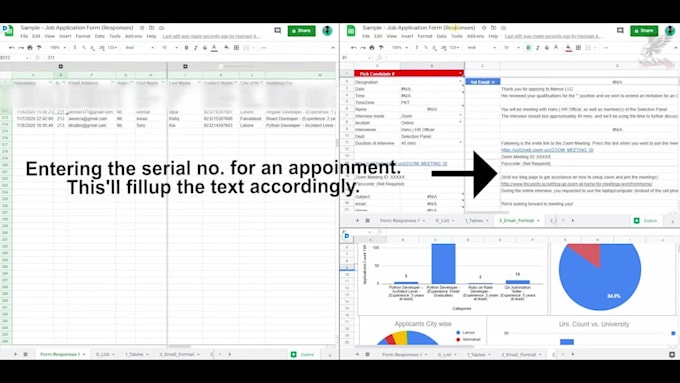The width and height of the screenshot is (680, 383).
Task: Open all sheets list in lower right window
Action: click(367, 354)
